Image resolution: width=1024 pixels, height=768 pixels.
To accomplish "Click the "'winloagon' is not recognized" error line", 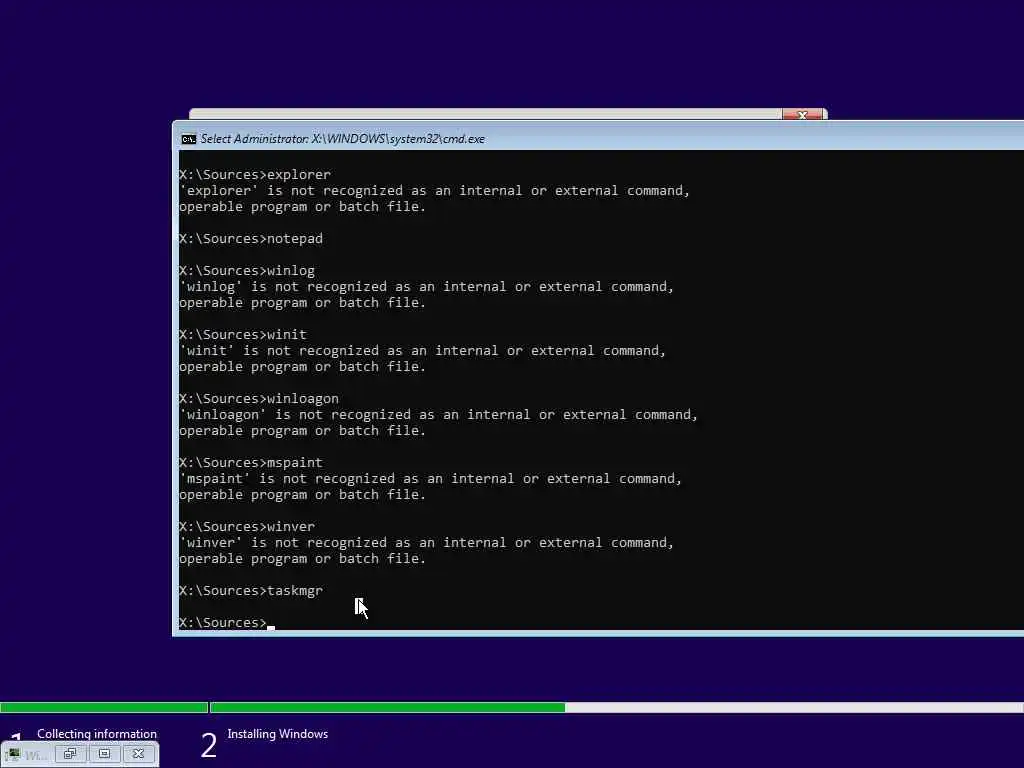I will [x=438, y=415].
